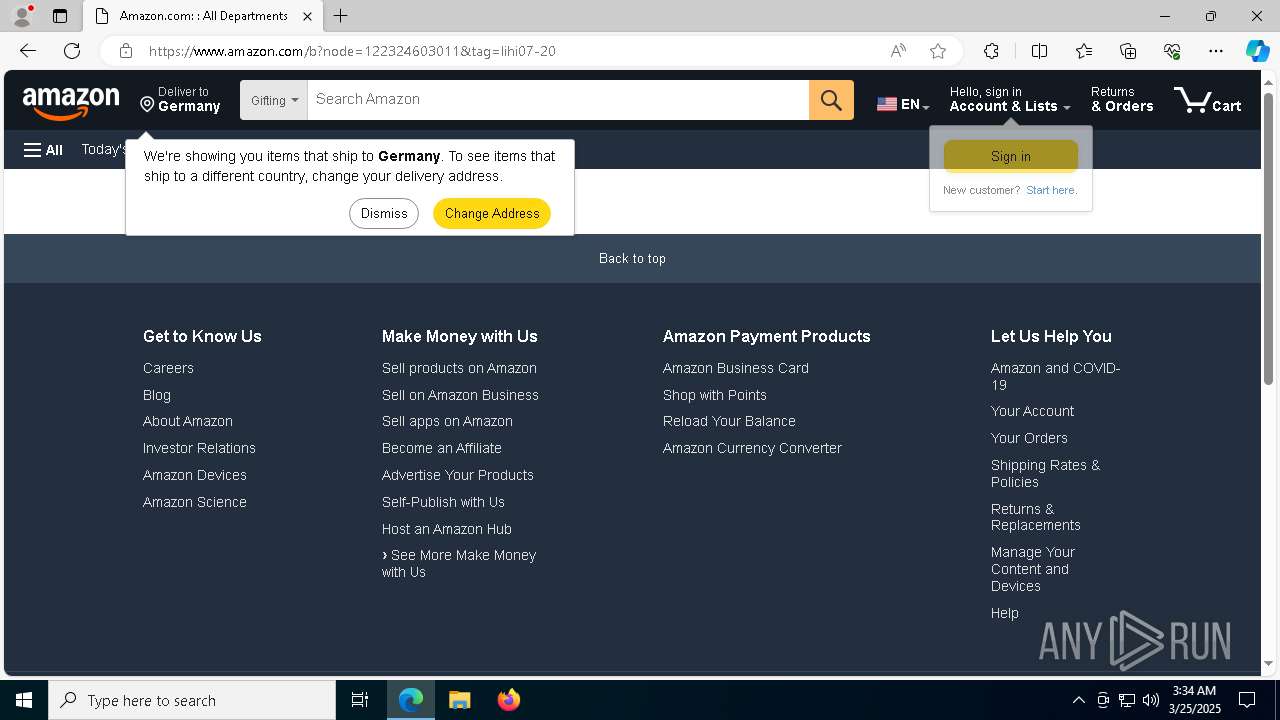The width and height of the screenshot is (1280, 720).
Task: Open the Careers link
Action: [x=168, y=368]
